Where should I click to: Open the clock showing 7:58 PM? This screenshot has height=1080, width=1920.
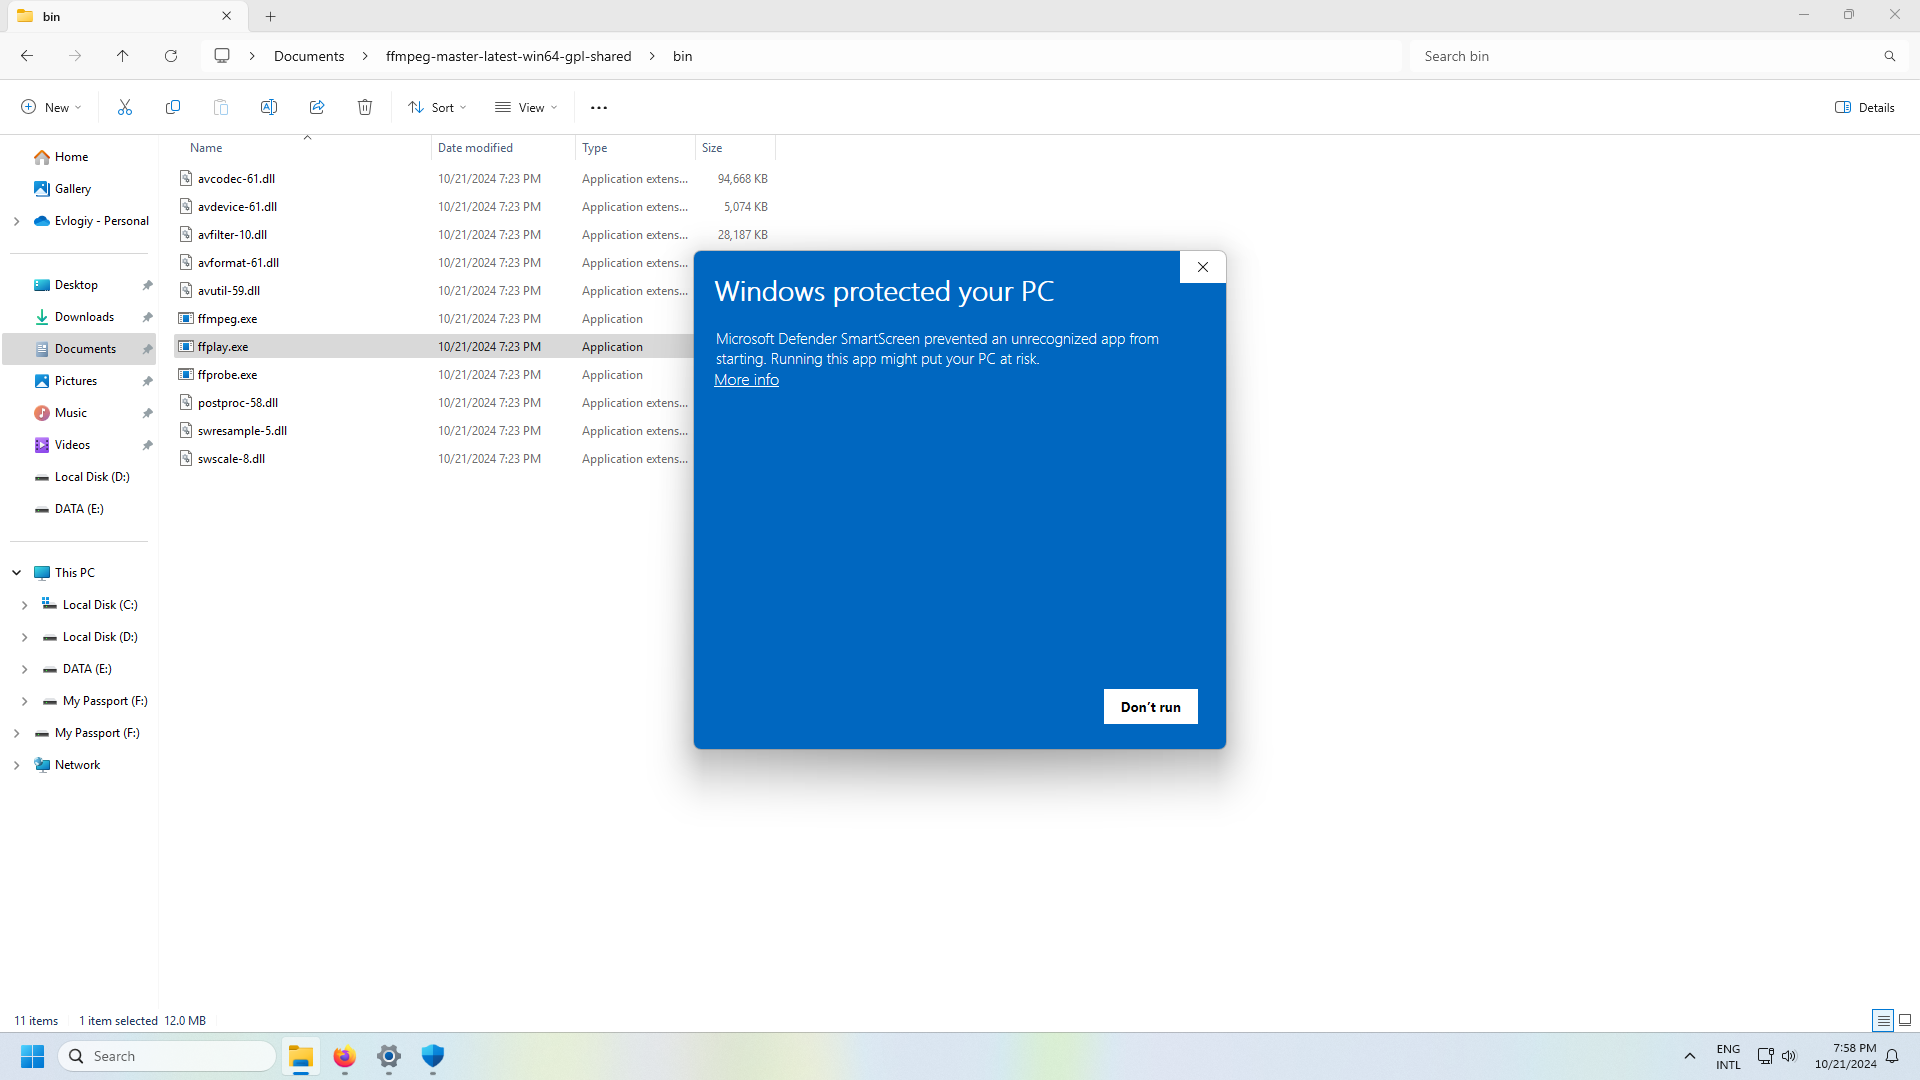coord(1846,1056)
